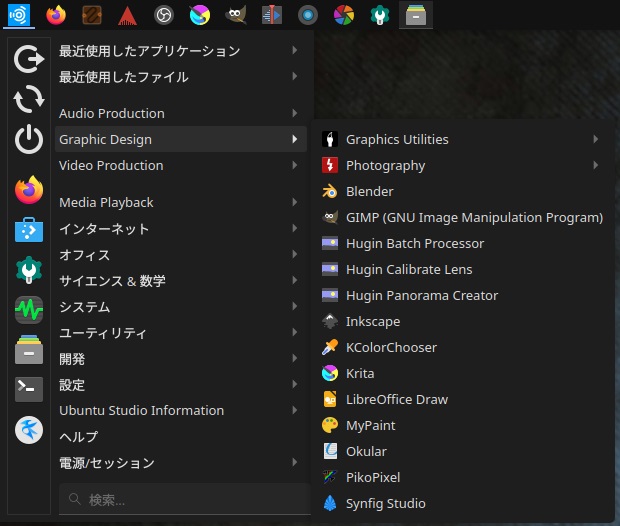
Task: Click the Synfig Studio icon
Action: [330, 503]
